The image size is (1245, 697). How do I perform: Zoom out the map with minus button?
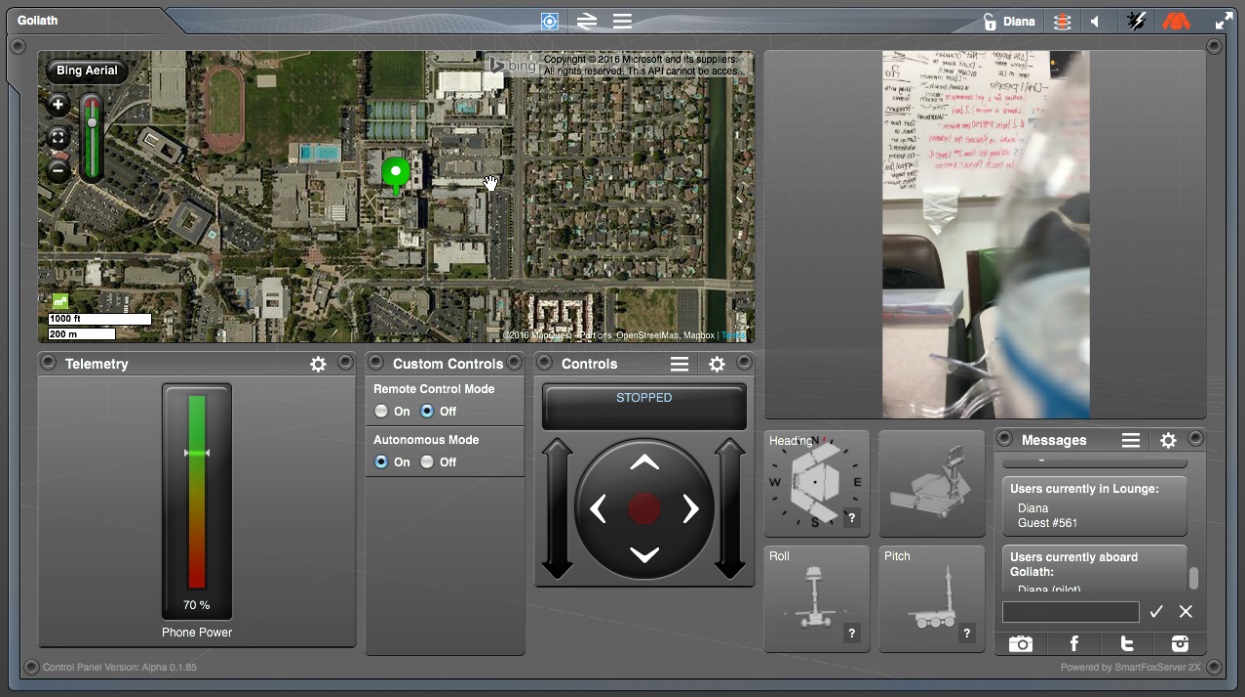[x=58, y=170]
